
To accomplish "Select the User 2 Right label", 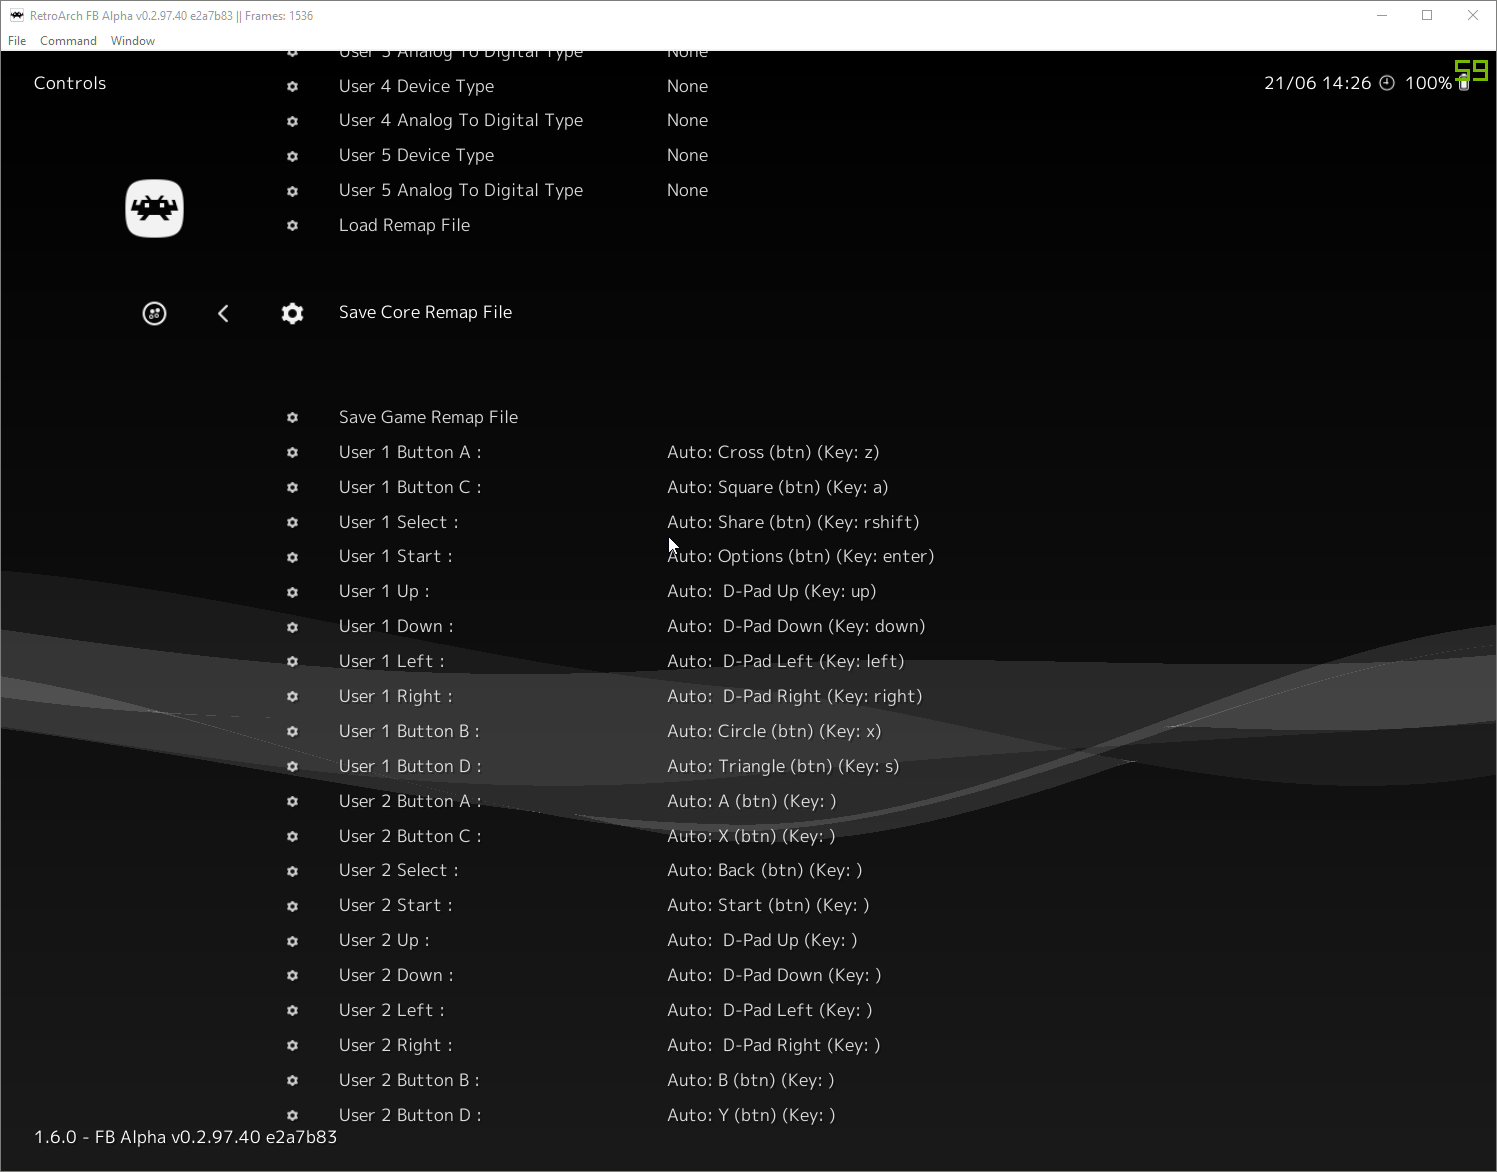I will 396,1046.
